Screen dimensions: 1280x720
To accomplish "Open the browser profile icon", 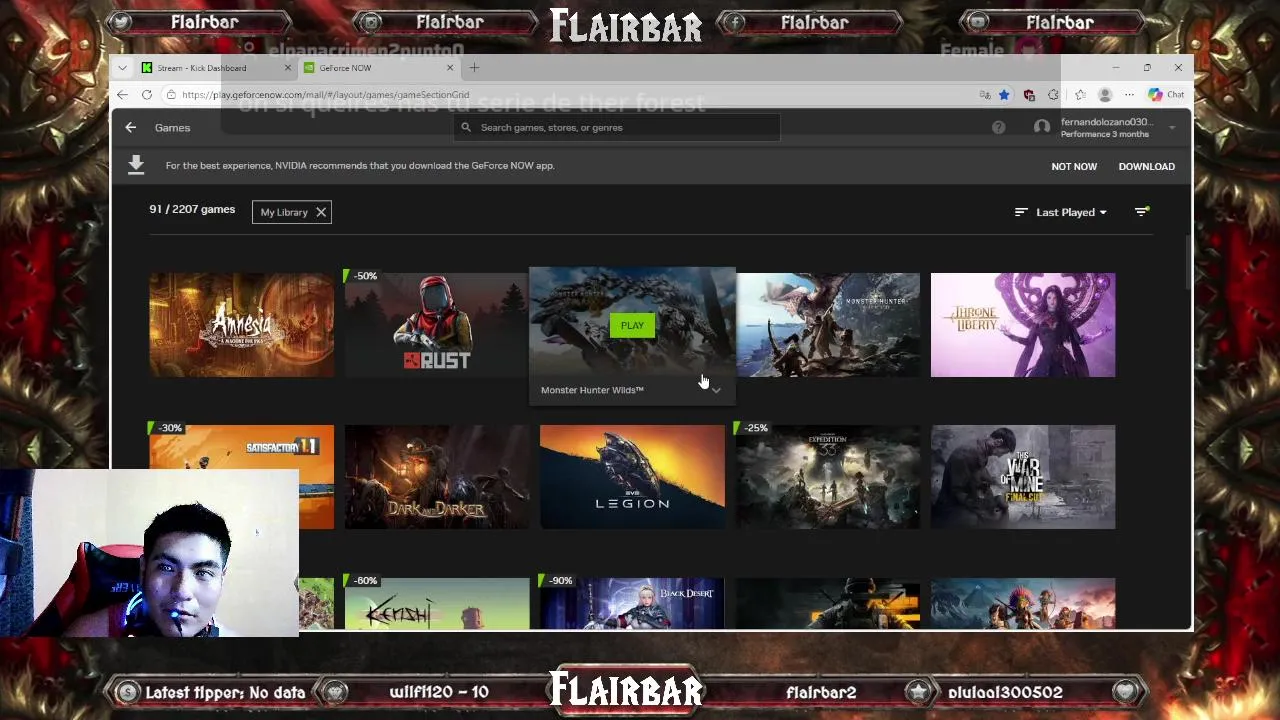I will (x=1105, y=95).
